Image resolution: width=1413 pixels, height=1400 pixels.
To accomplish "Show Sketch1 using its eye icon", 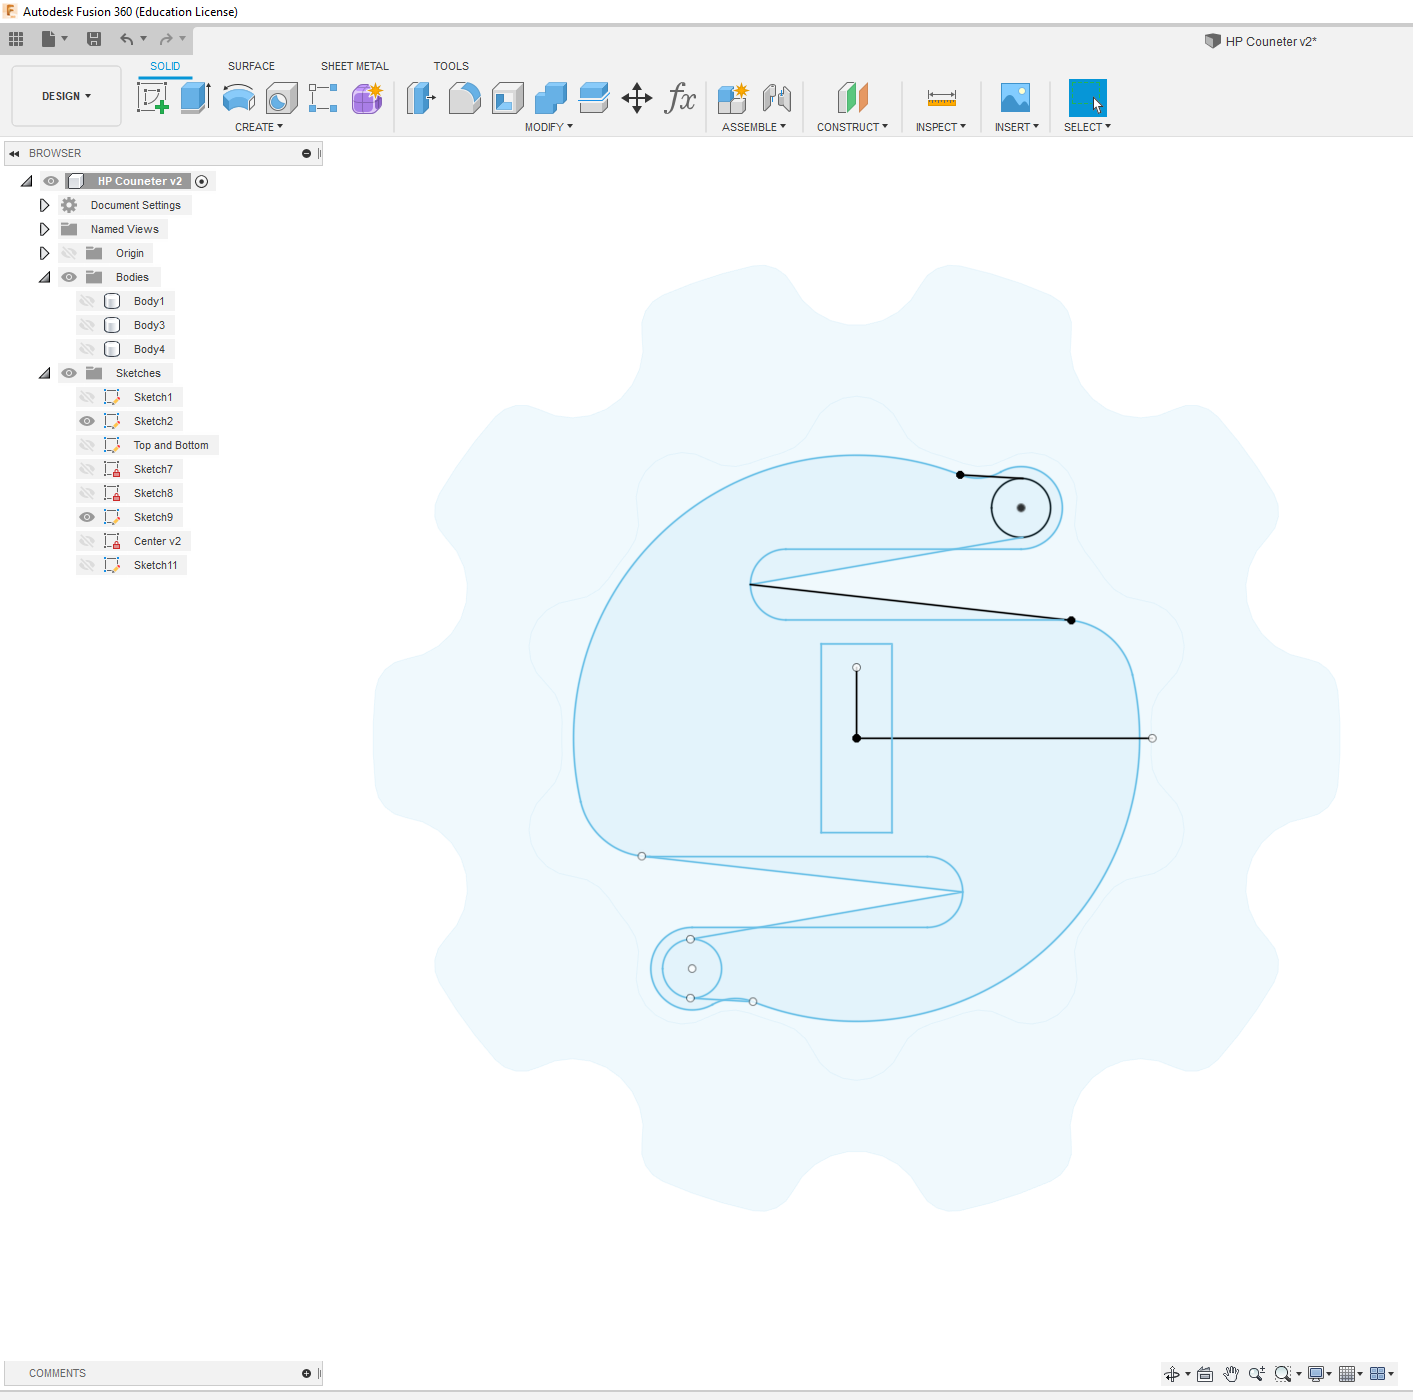I will pos(87,397).
